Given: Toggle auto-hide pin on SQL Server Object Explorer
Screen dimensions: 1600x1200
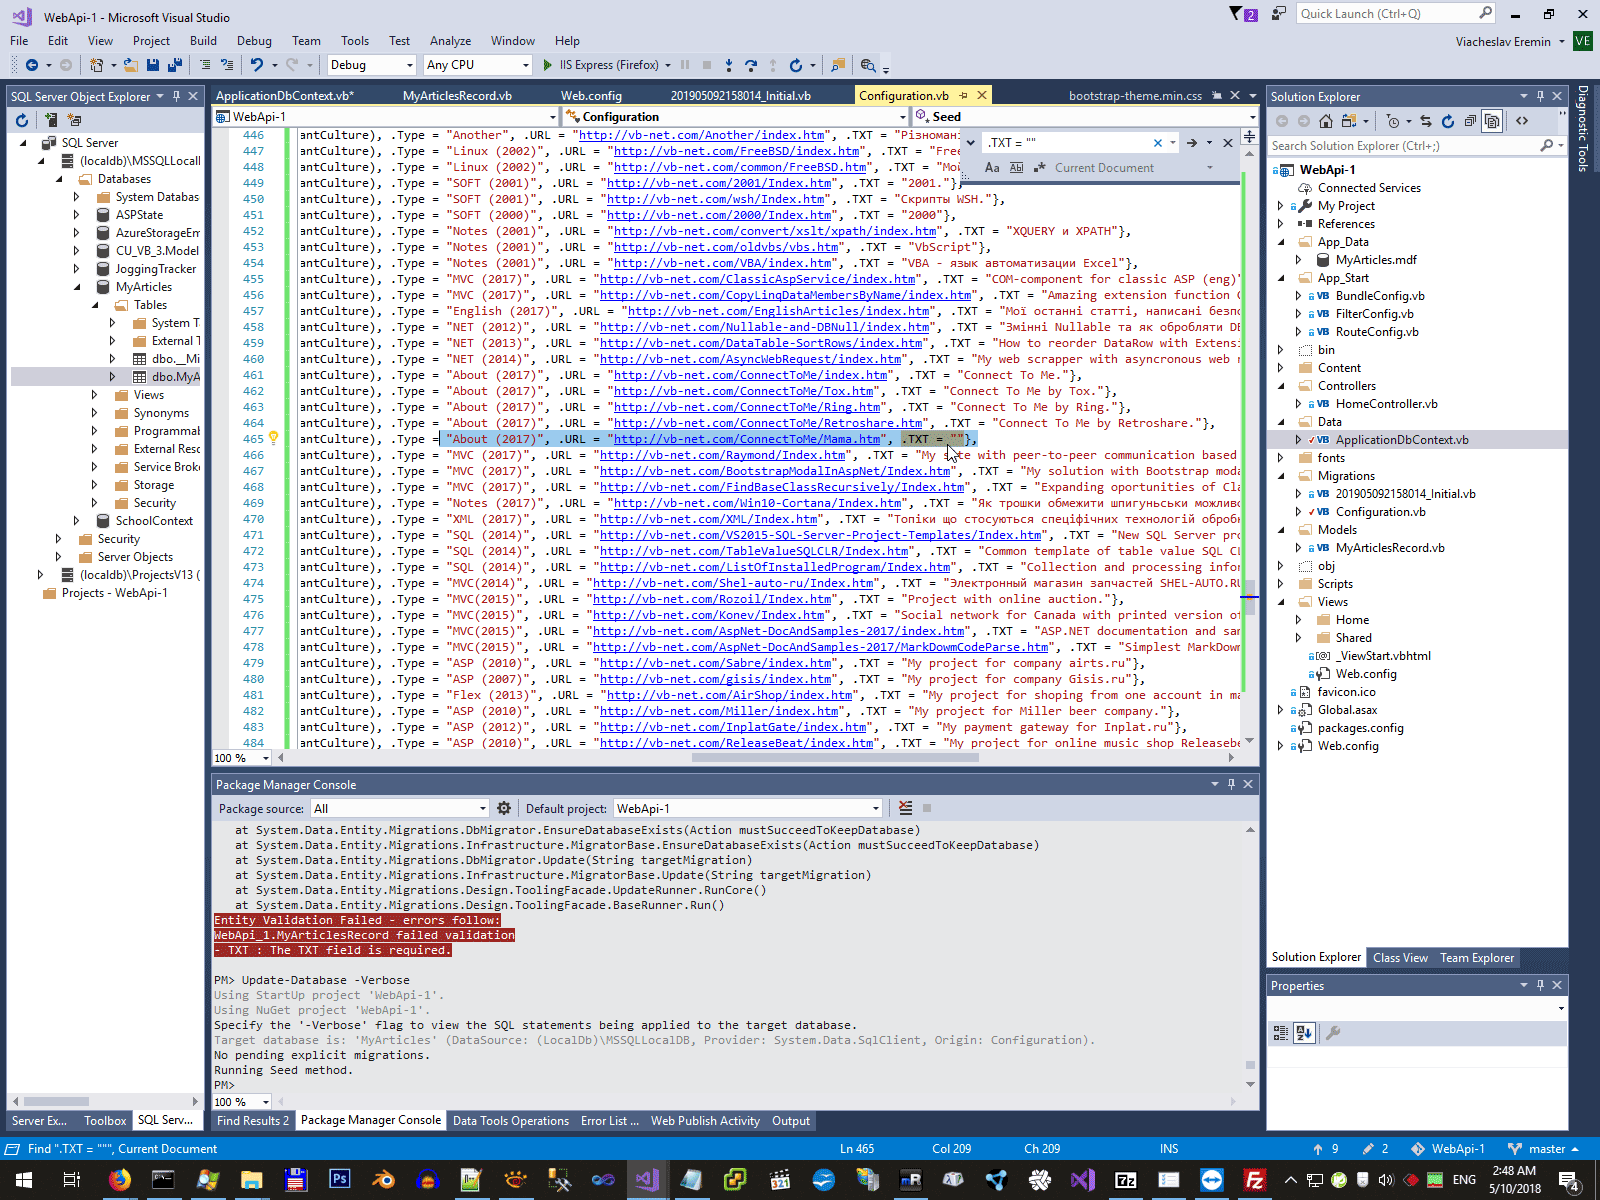Looking at the screenshot, I should [176, 97].
